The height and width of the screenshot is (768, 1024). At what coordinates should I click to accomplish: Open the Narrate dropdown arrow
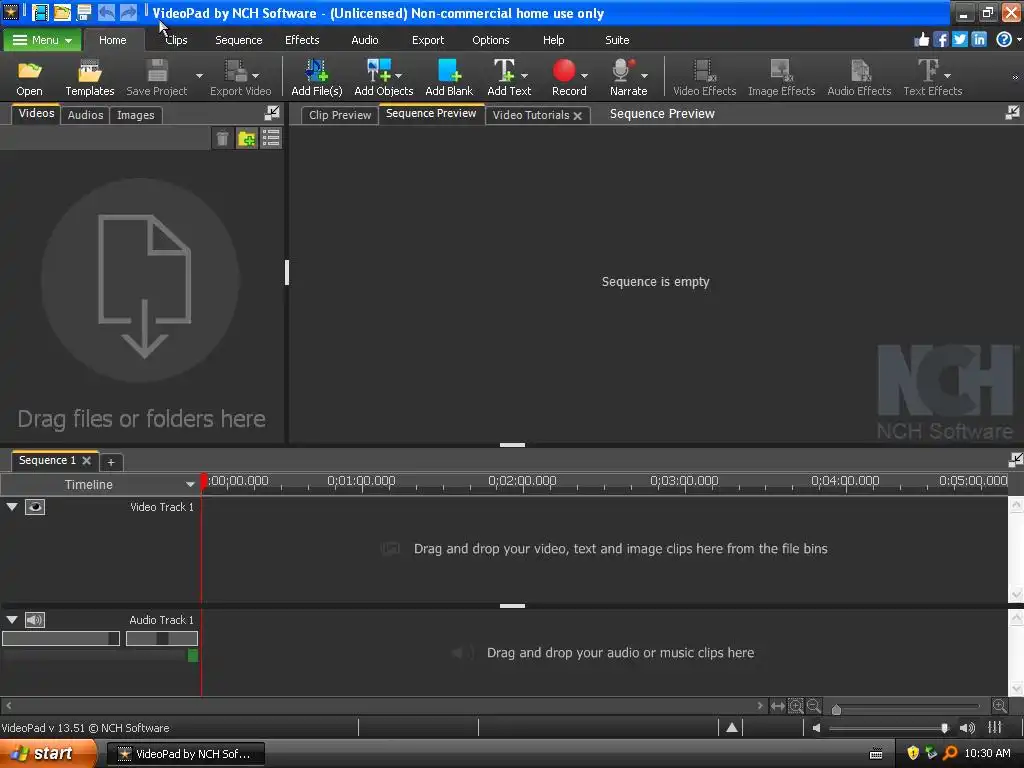coord(645,76)
